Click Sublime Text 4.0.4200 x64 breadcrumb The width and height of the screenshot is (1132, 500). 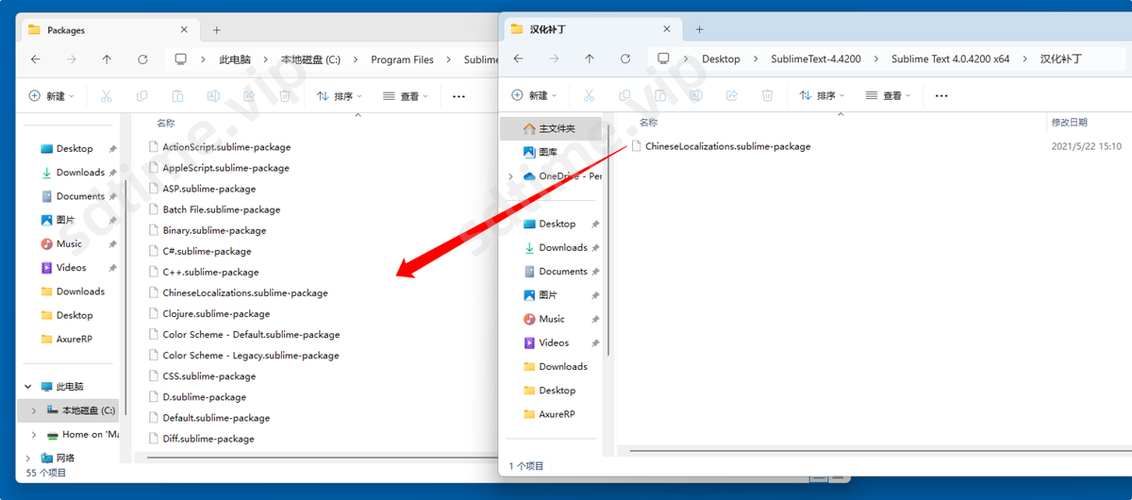pos(950,59)
